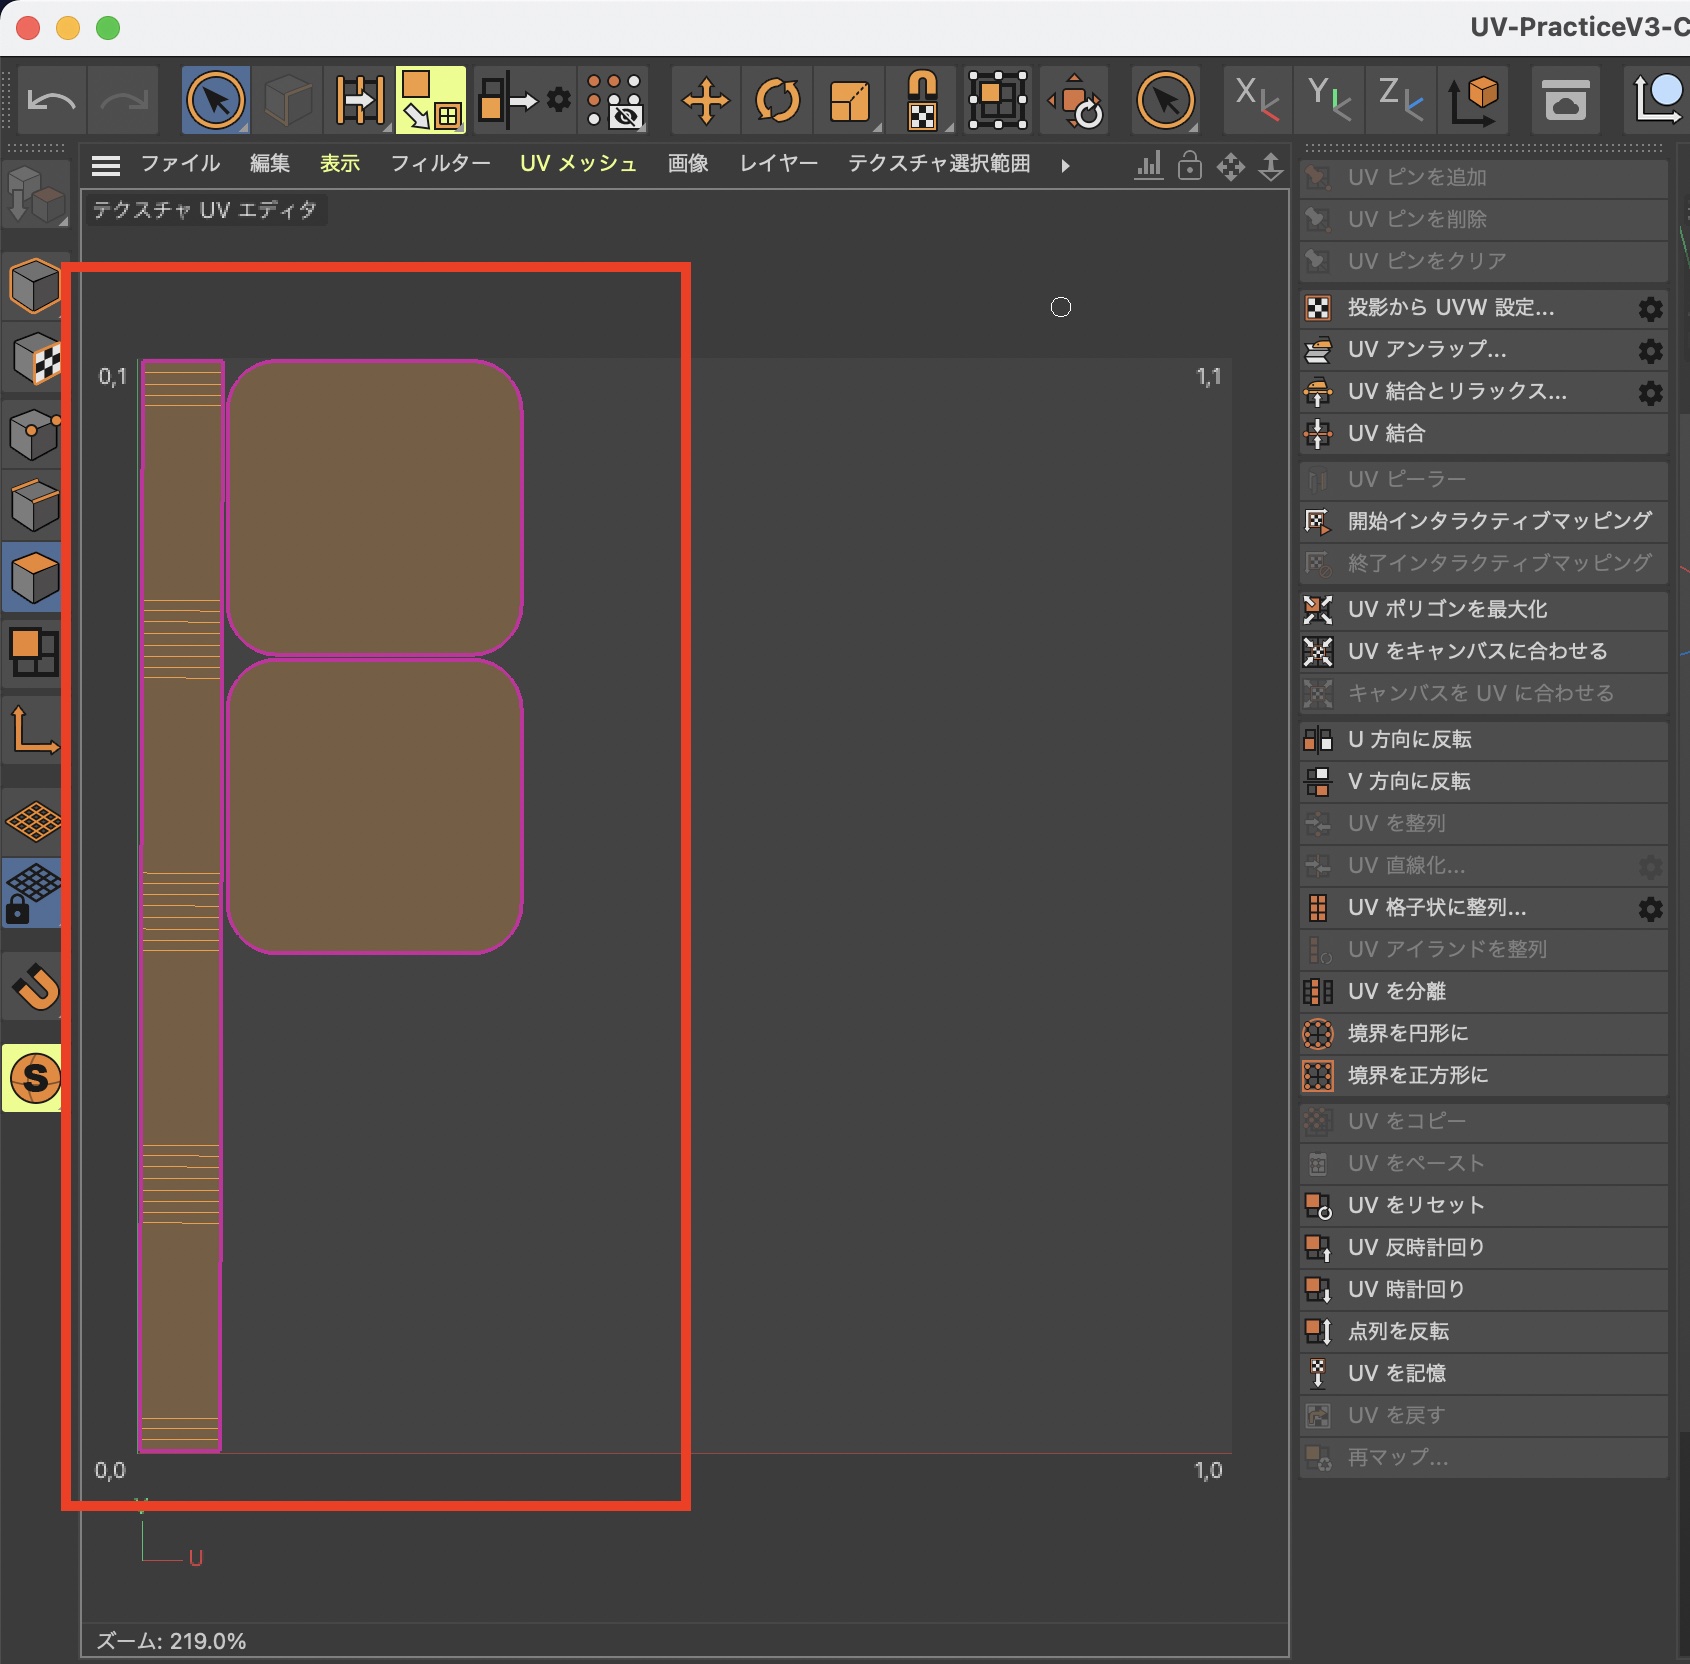Open gear options for UV アンラップ
The height and width of the screenshot is (1664, 1690).
tap(1650, 351)
